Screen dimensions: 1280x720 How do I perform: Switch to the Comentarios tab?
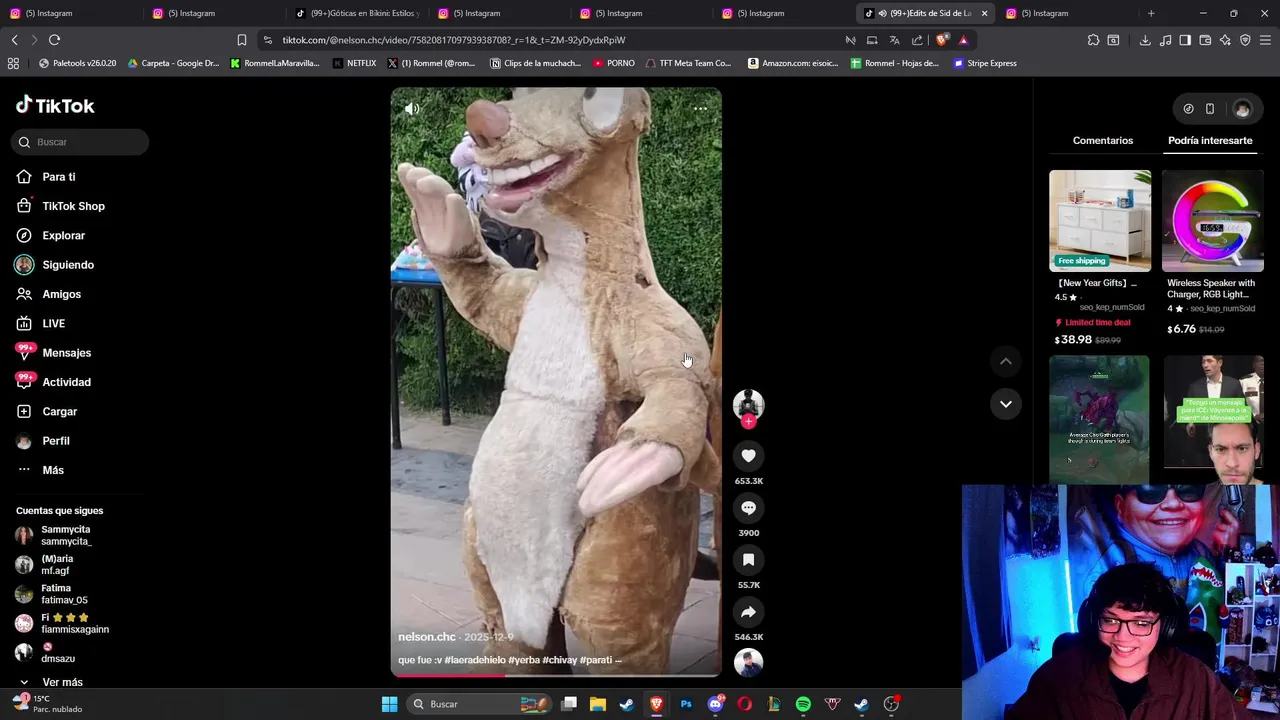click(1103, 140)
